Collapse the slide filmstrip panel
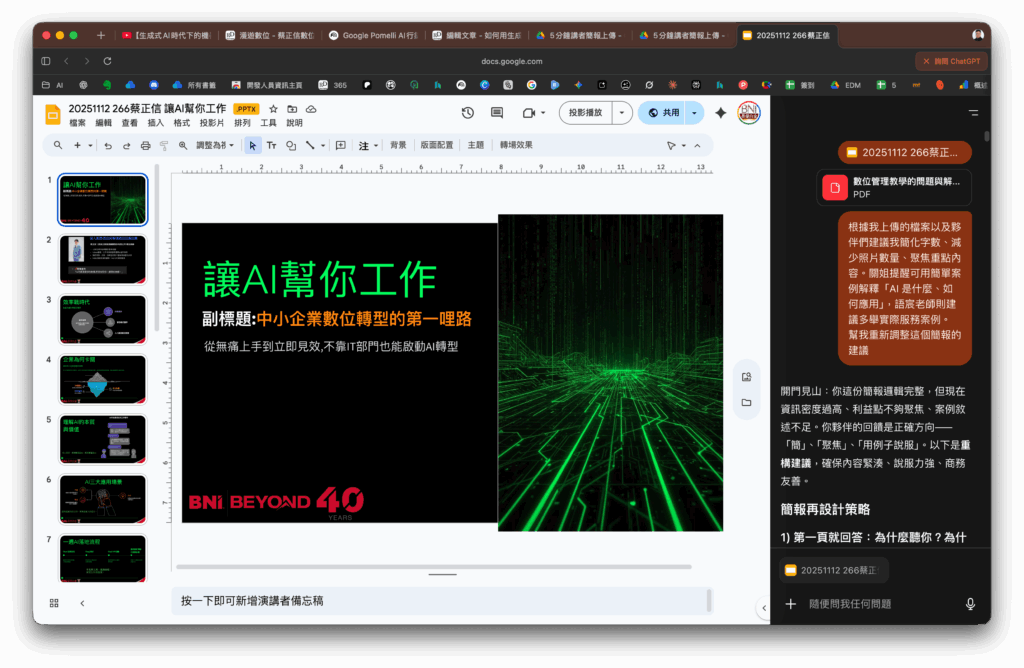 82,603
